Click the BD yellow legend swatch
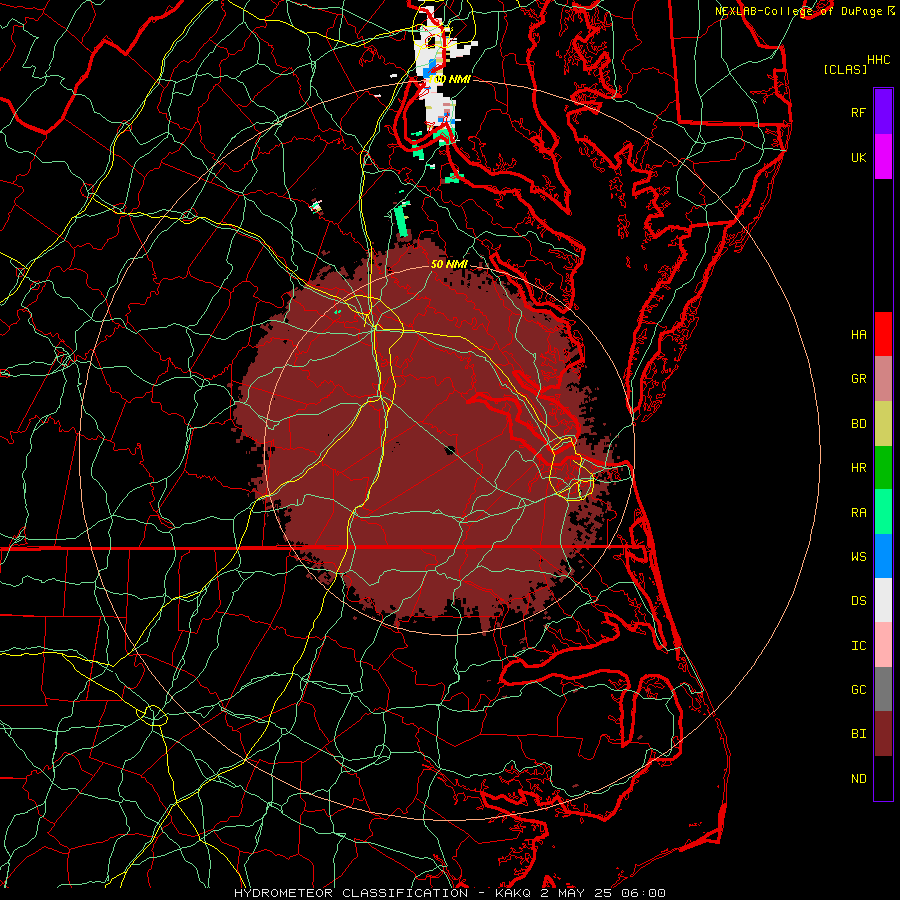 pos(883,424)
